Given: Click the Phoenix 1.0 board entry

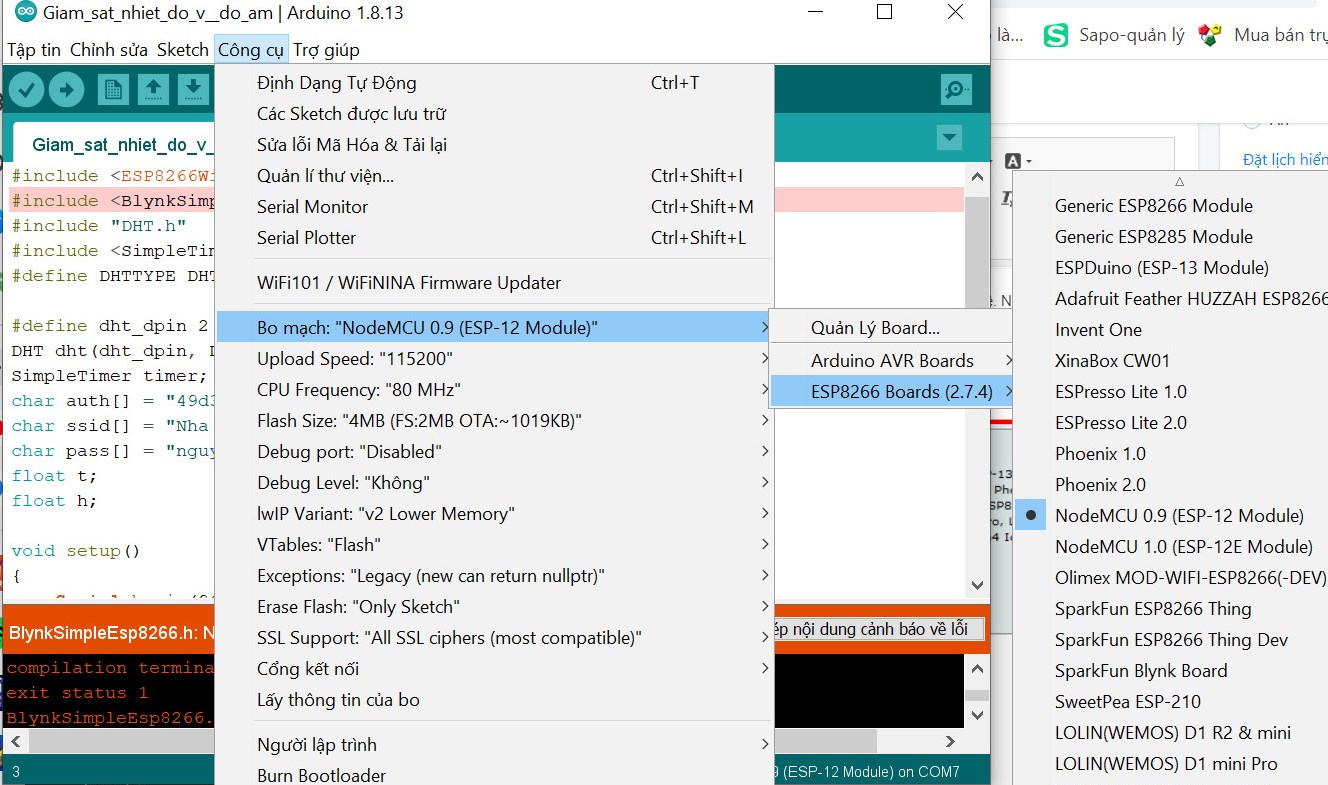Looking at the screenshot, I should 1170,454.
